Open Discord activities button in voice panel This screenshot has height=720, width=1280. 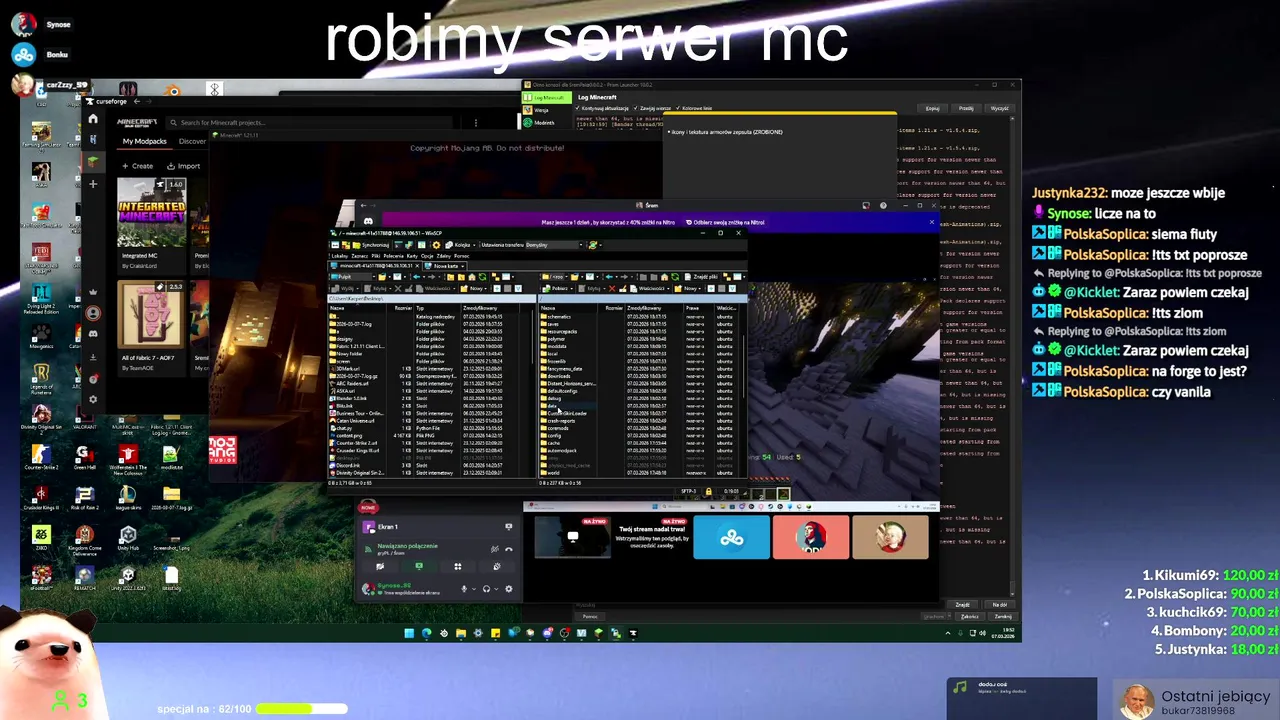pyautogui.click(x=458, y=567)
